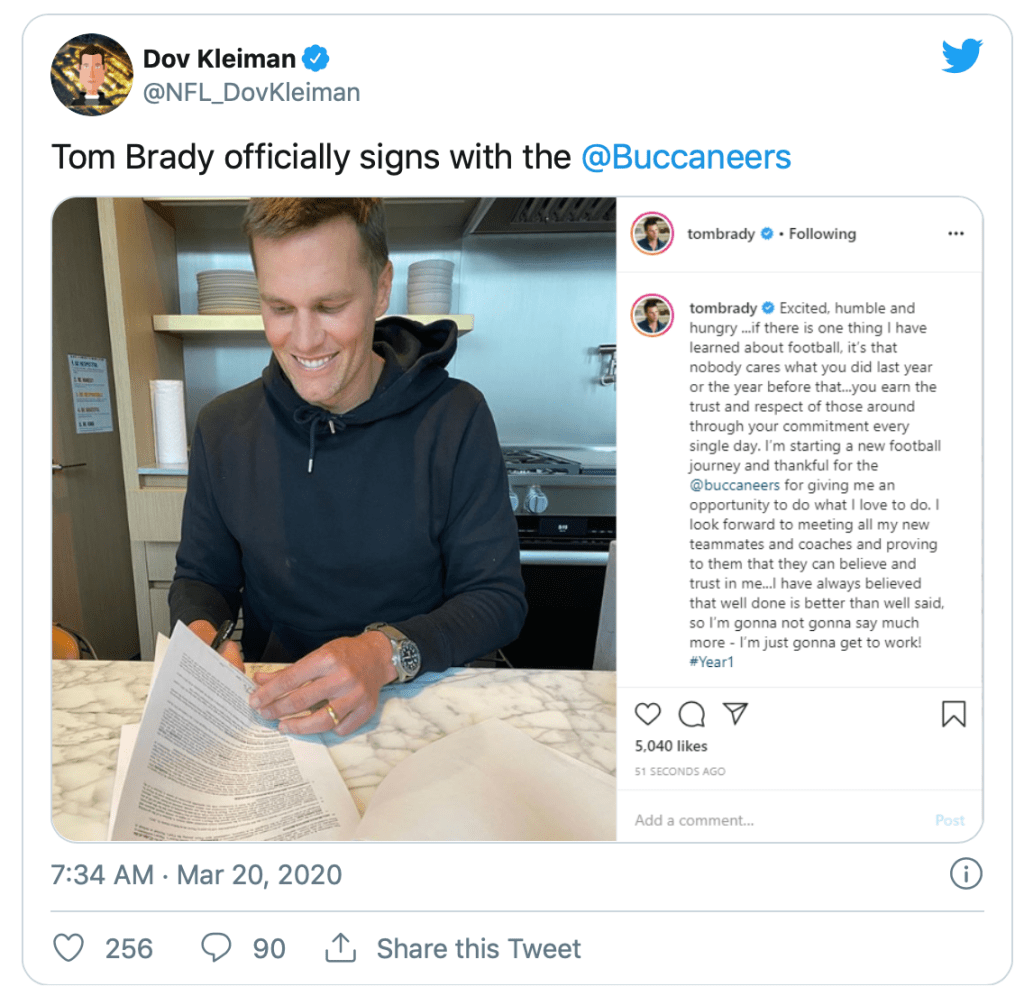1024x996 pixels.
Task: Click the Instagram comment bubble icon
Action: tap(691, 713)
